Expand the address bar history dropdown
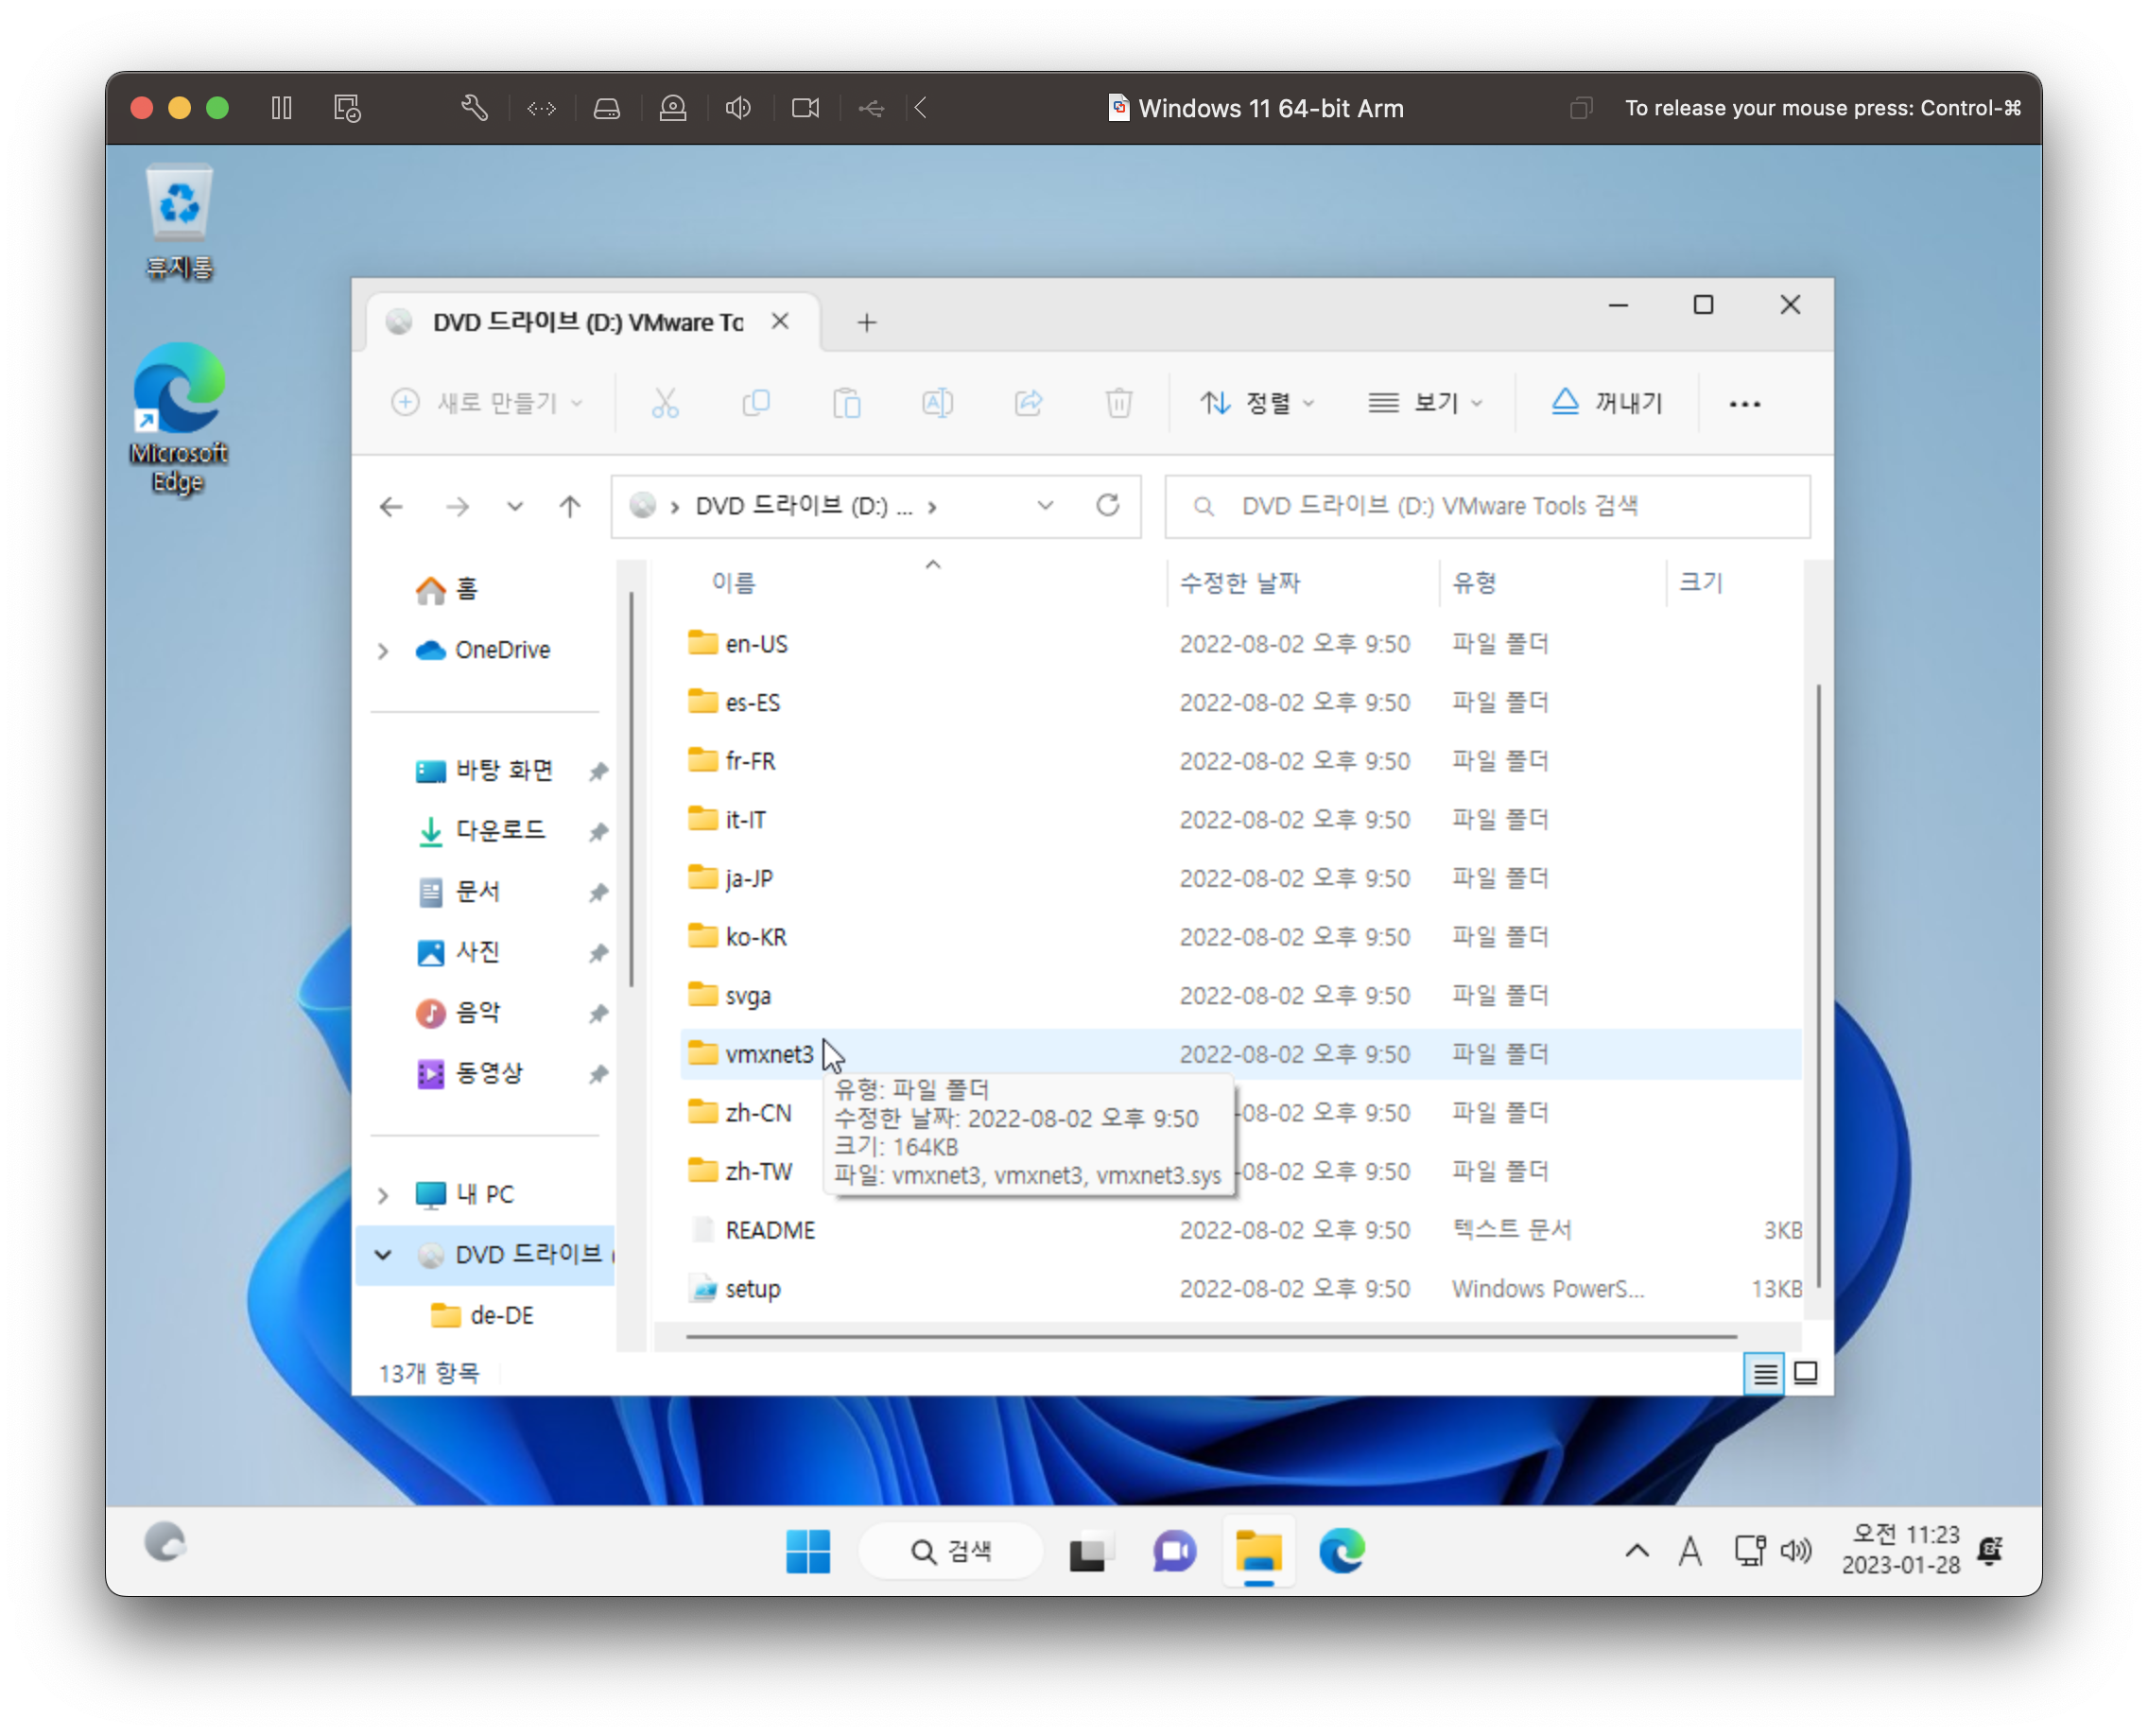 pos(1045,506)
